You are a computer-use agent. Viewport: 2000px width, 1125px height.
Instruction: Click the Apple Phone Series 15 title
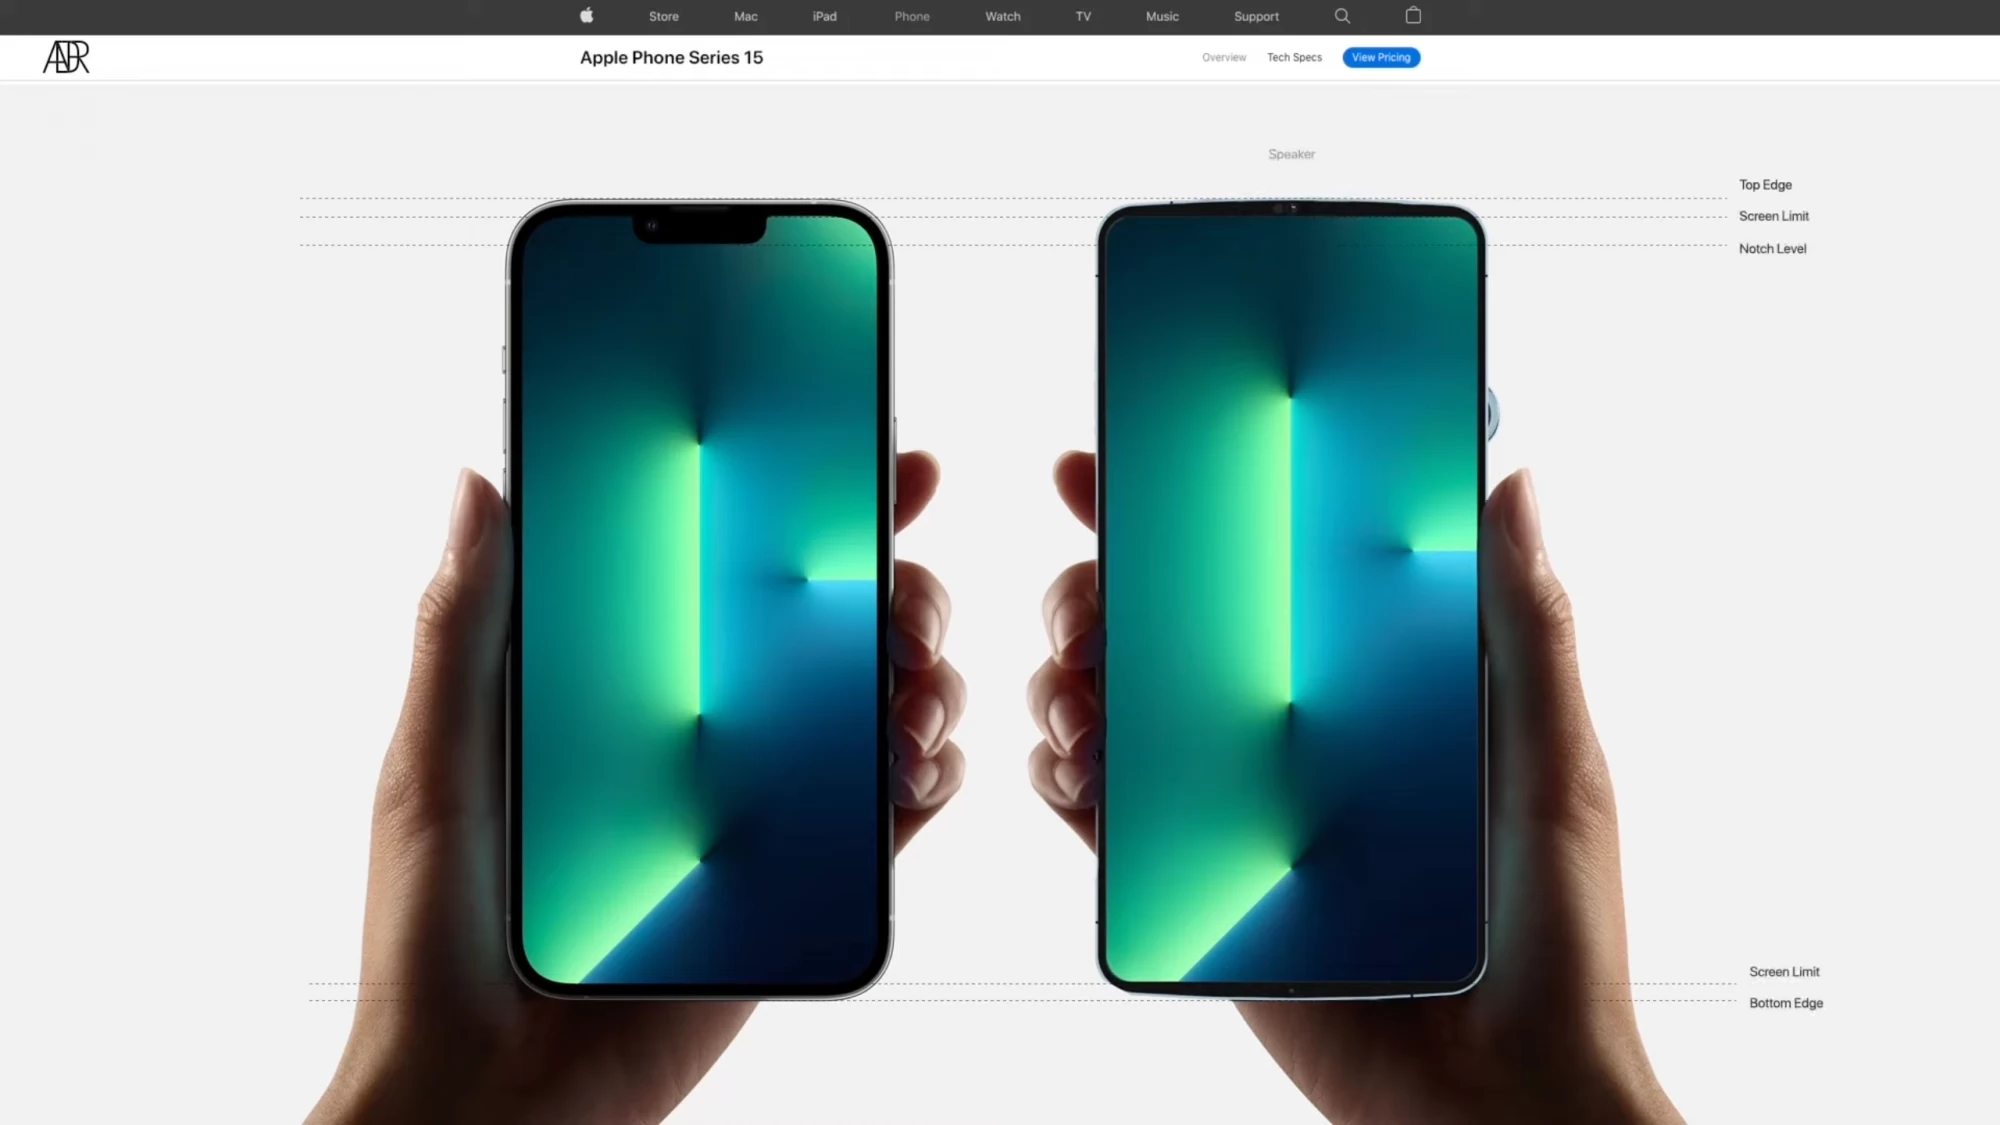point(672,56)
